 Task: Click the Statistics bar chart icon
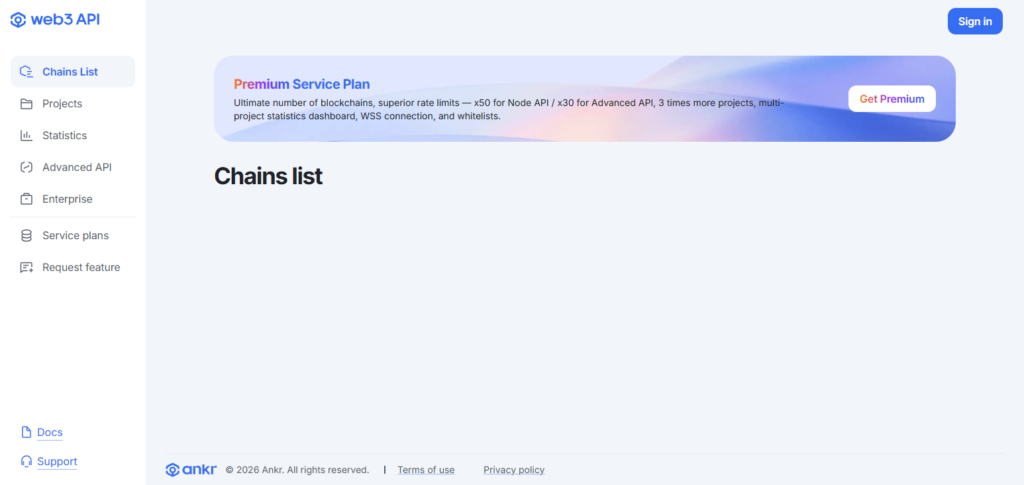coord(27,136)
